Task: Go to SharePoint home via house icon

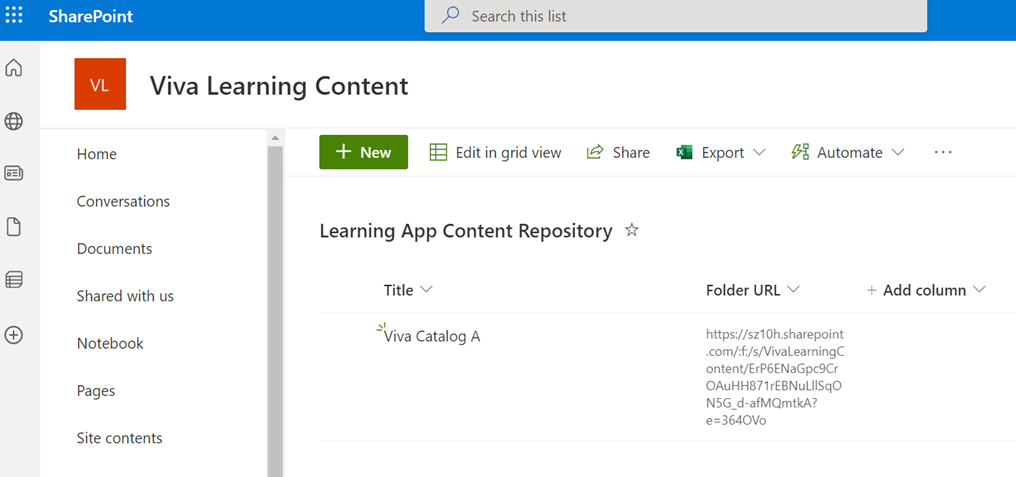Action: coord(14,67)
